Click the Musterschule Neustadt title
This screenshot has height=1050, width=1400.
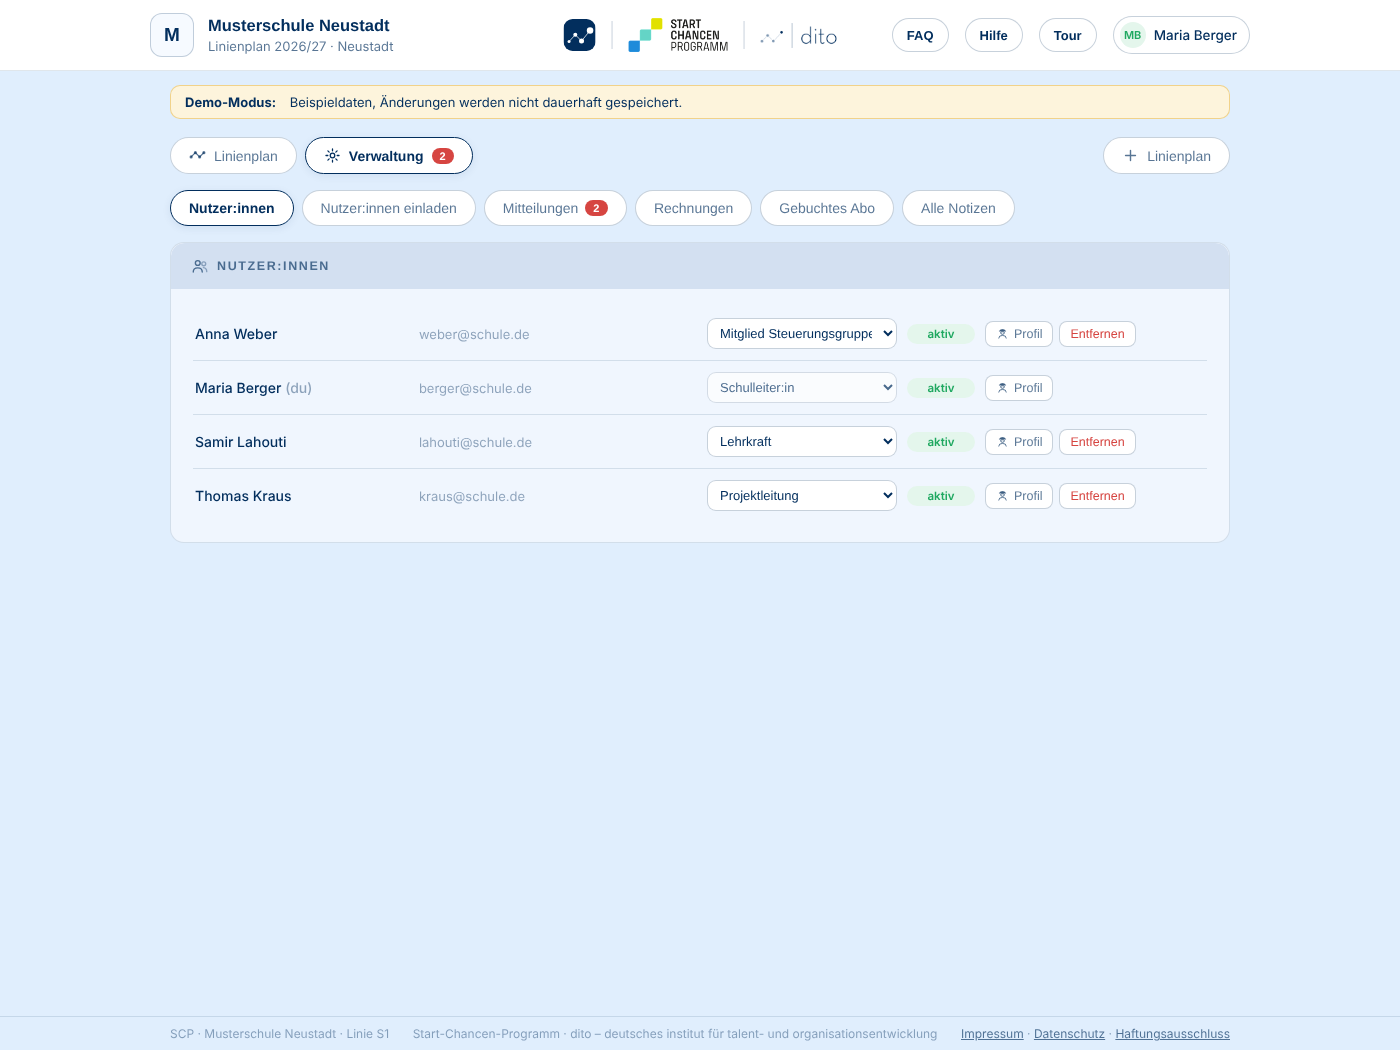pyautogui.click(x=299, y=26)
